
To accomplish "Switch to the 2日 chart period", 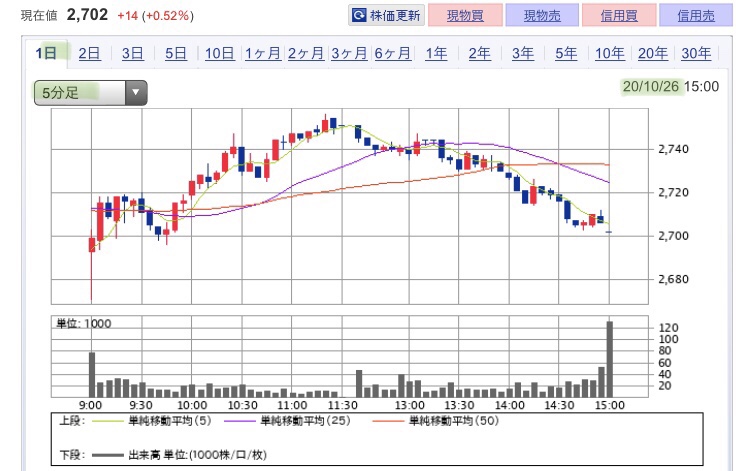I will 89,53.
